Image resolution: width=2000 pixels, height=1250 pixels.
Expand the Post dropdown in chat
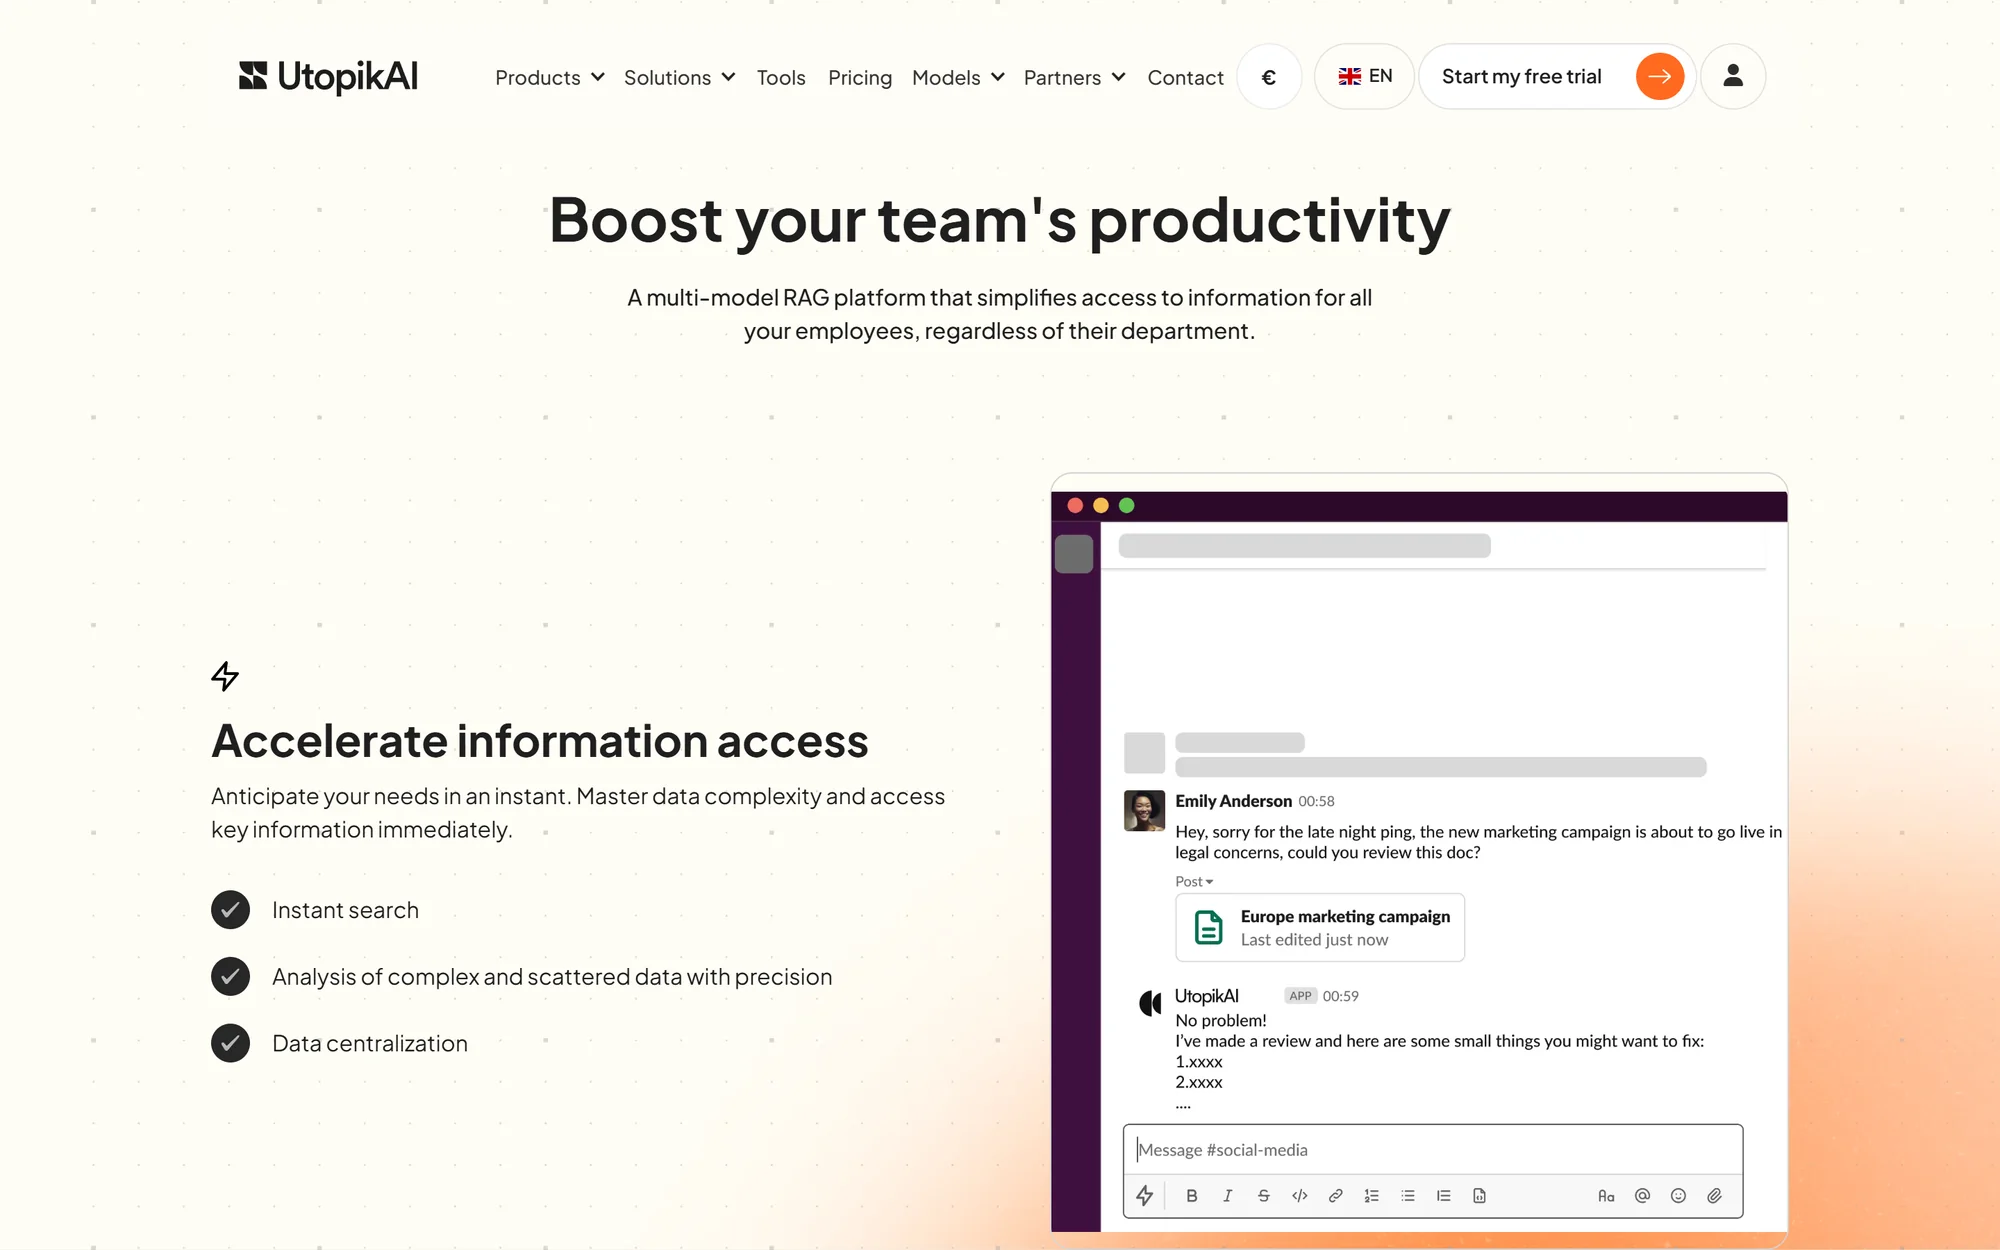point(1194,881)
